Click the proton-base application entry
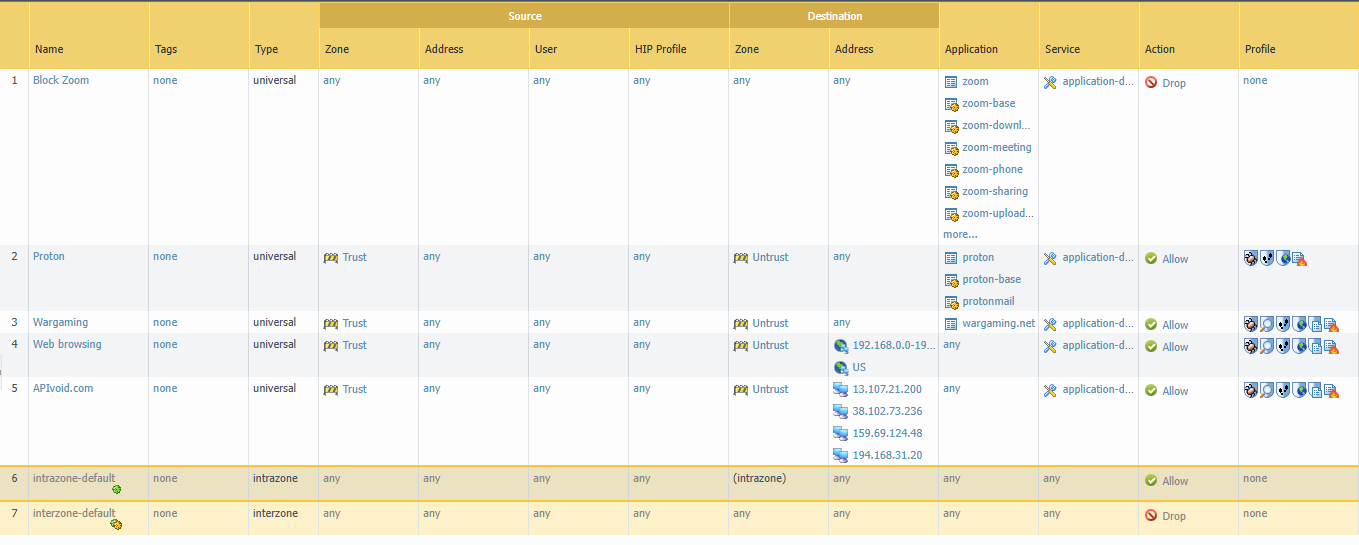The width and height of the screenshot is (1359, 545). point(992,279)
